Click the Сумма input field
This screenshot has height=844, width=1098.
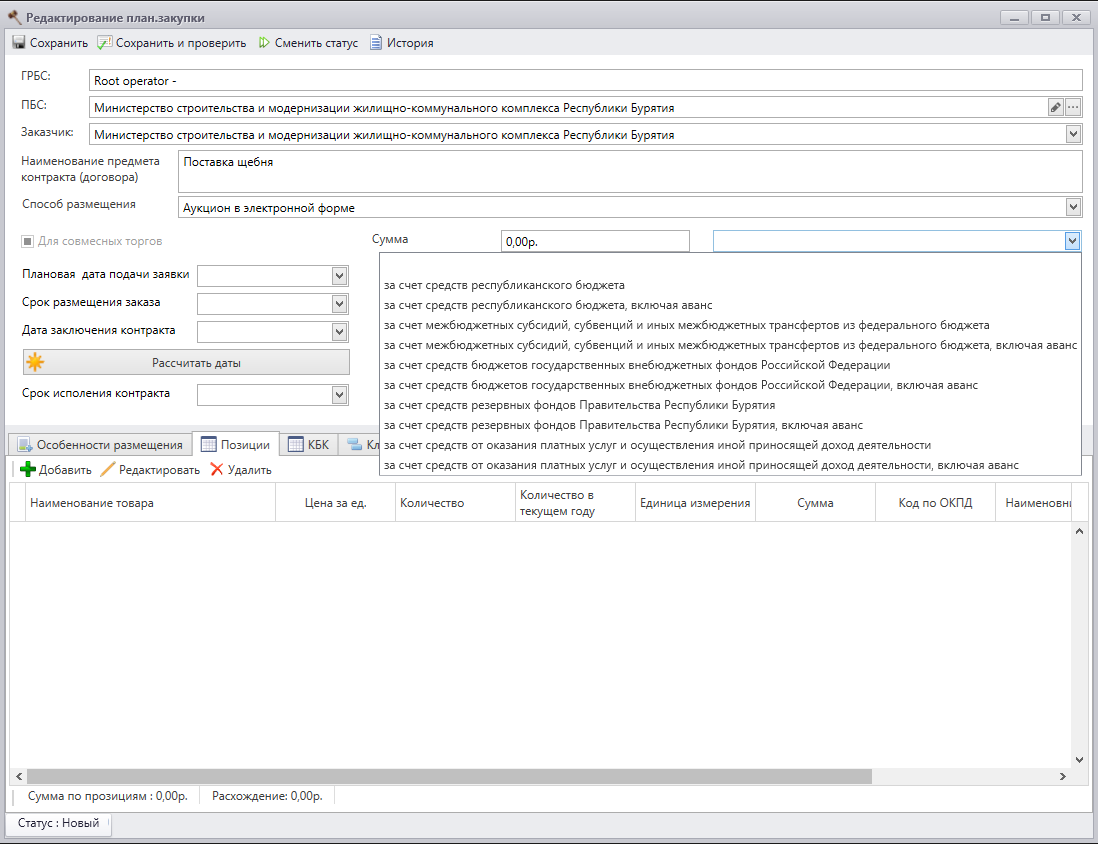(595, 242)
